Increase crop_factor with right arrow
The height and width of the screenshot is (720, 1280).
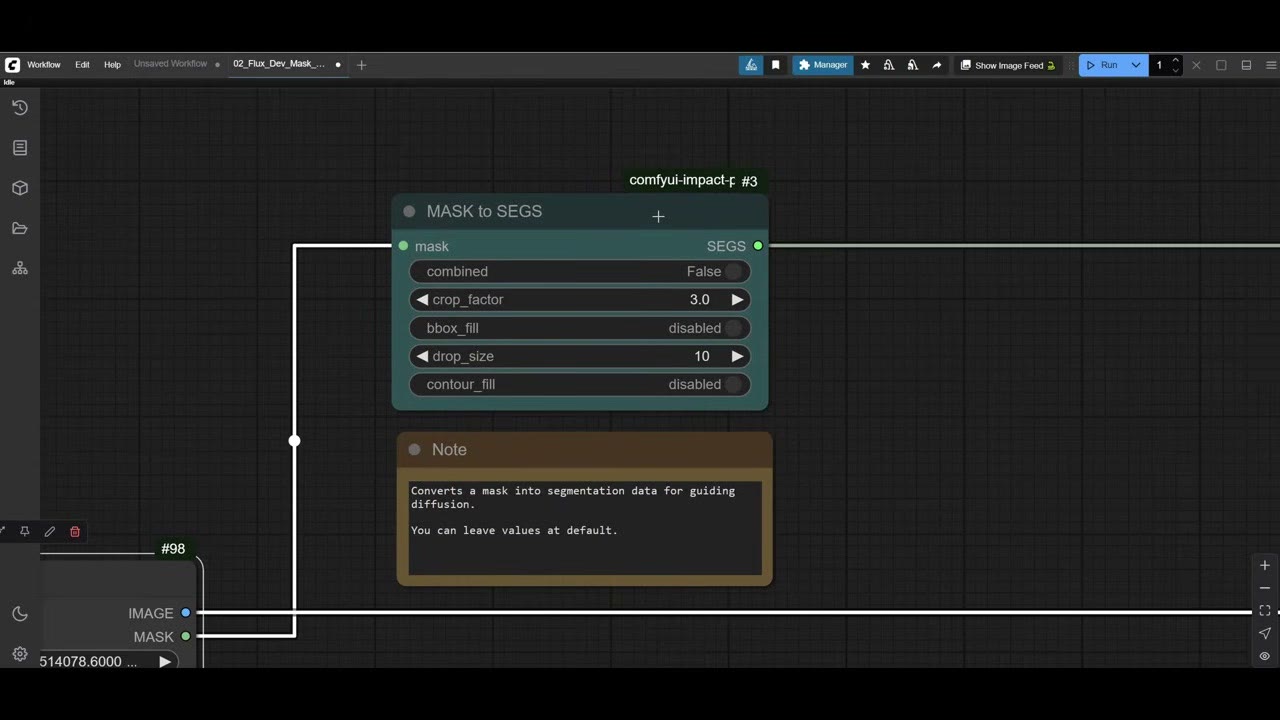tap(737, 300)
